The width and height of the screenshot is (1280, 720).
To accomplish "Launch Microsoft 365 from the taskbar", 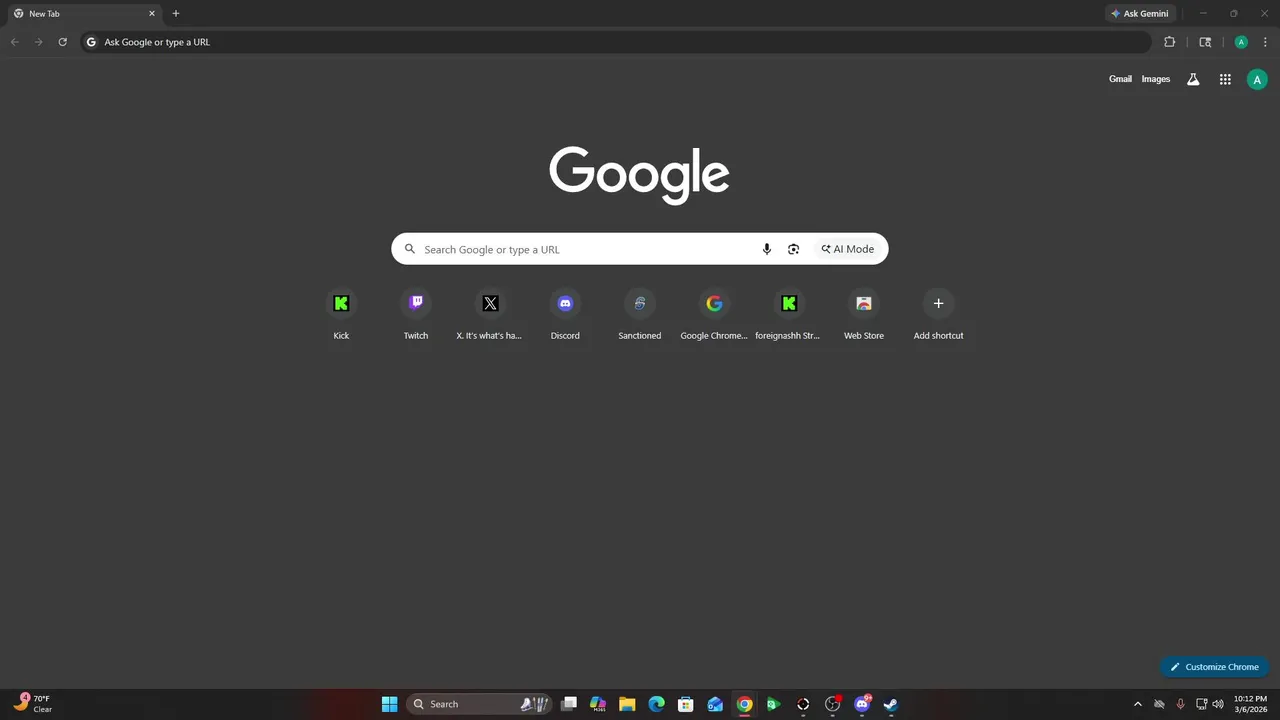I will coord(598,704).
